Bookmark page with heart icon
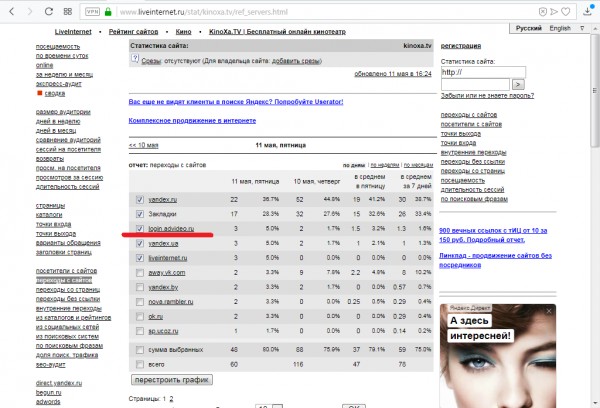 coord(566,12)
